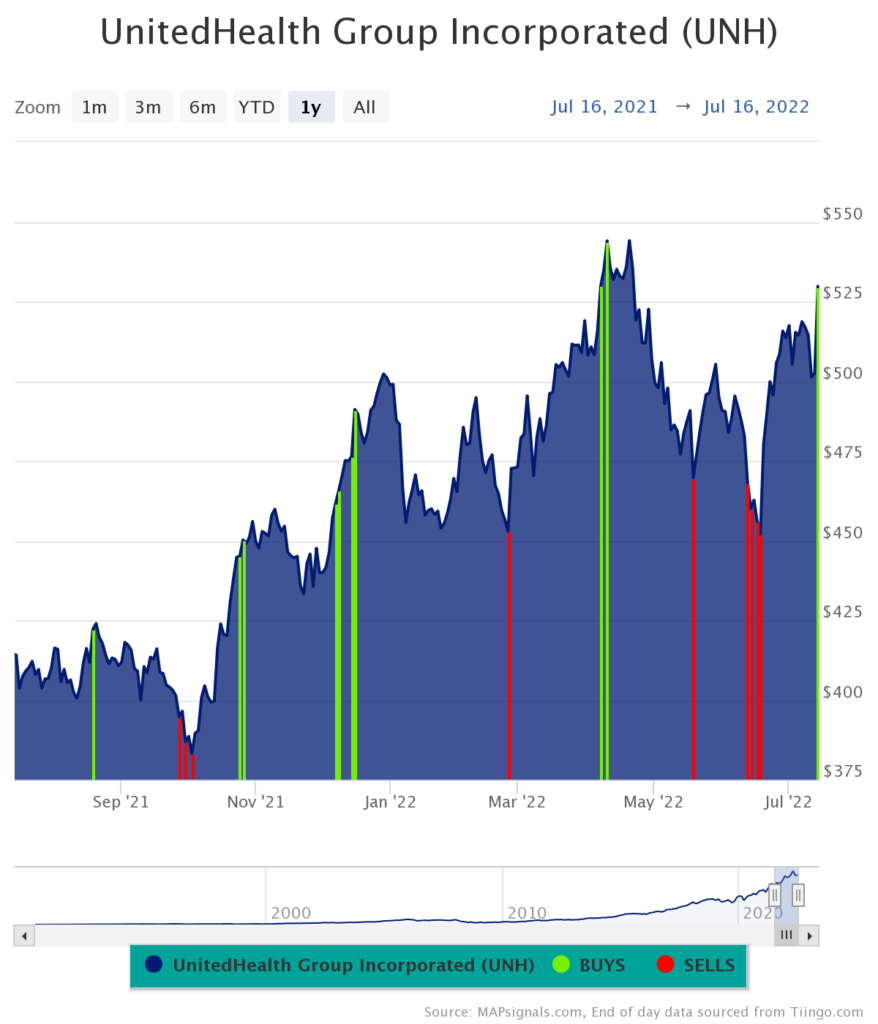
Task: Switch zoom to YTD
Action: (x=256, y=107)
